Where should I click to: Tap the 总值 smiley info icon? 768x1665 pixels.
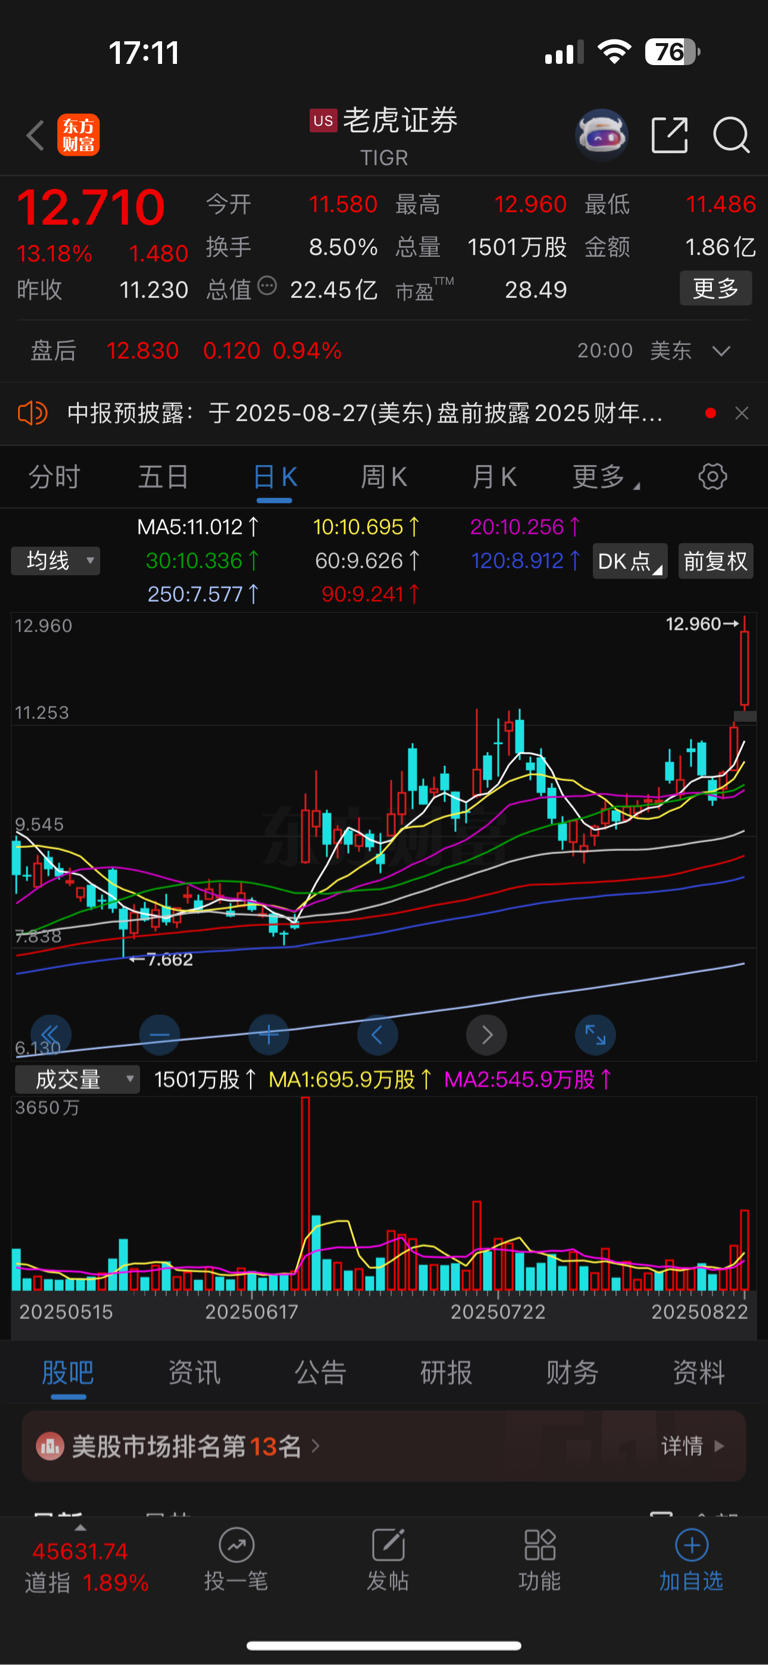click(x=267, y=286)
